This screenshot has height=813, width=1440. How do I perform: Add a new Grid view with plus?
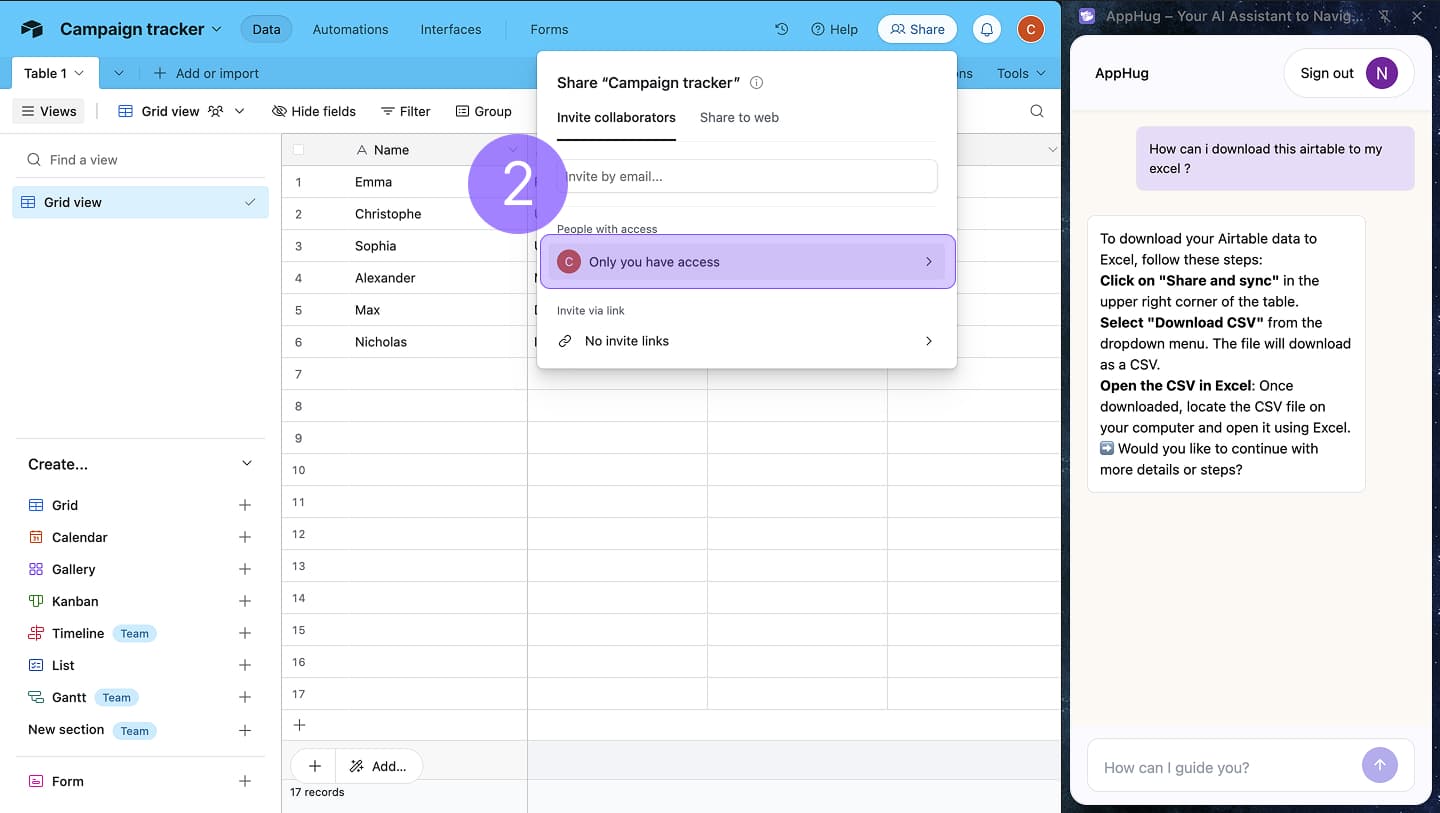pos(245,505)
